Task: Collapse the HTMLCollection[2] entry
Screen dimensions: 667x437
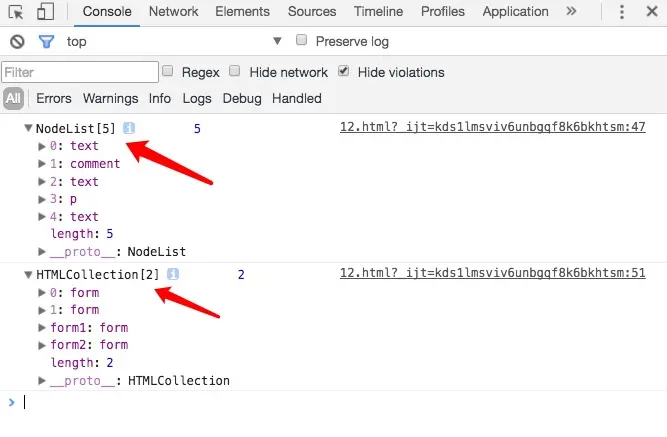Action: (x=28, y=275)
